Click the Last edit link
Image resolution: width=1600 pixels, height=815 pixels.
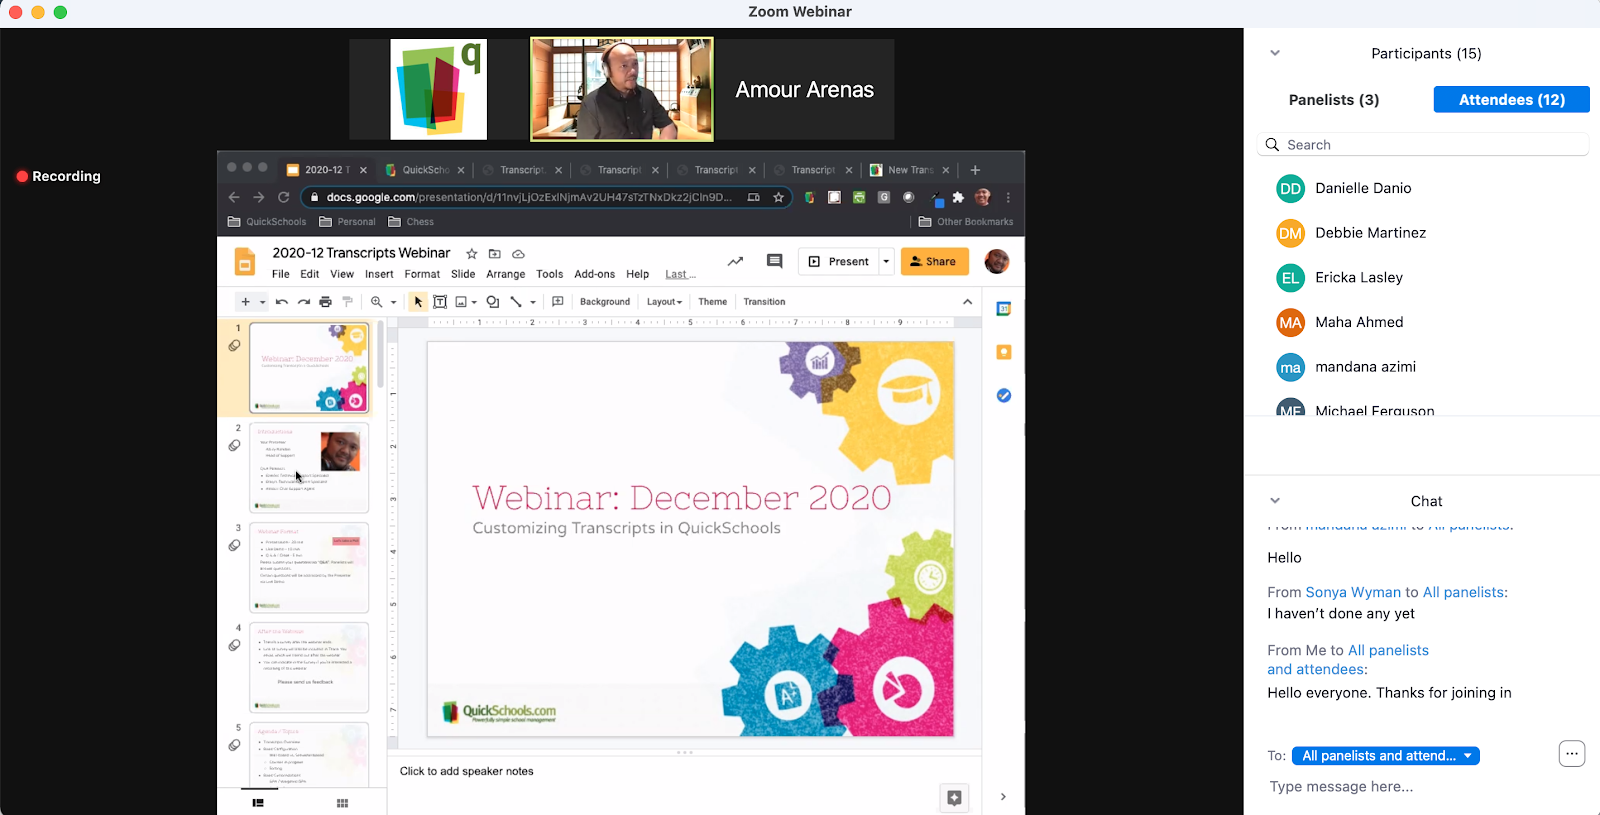pos(680,274)
